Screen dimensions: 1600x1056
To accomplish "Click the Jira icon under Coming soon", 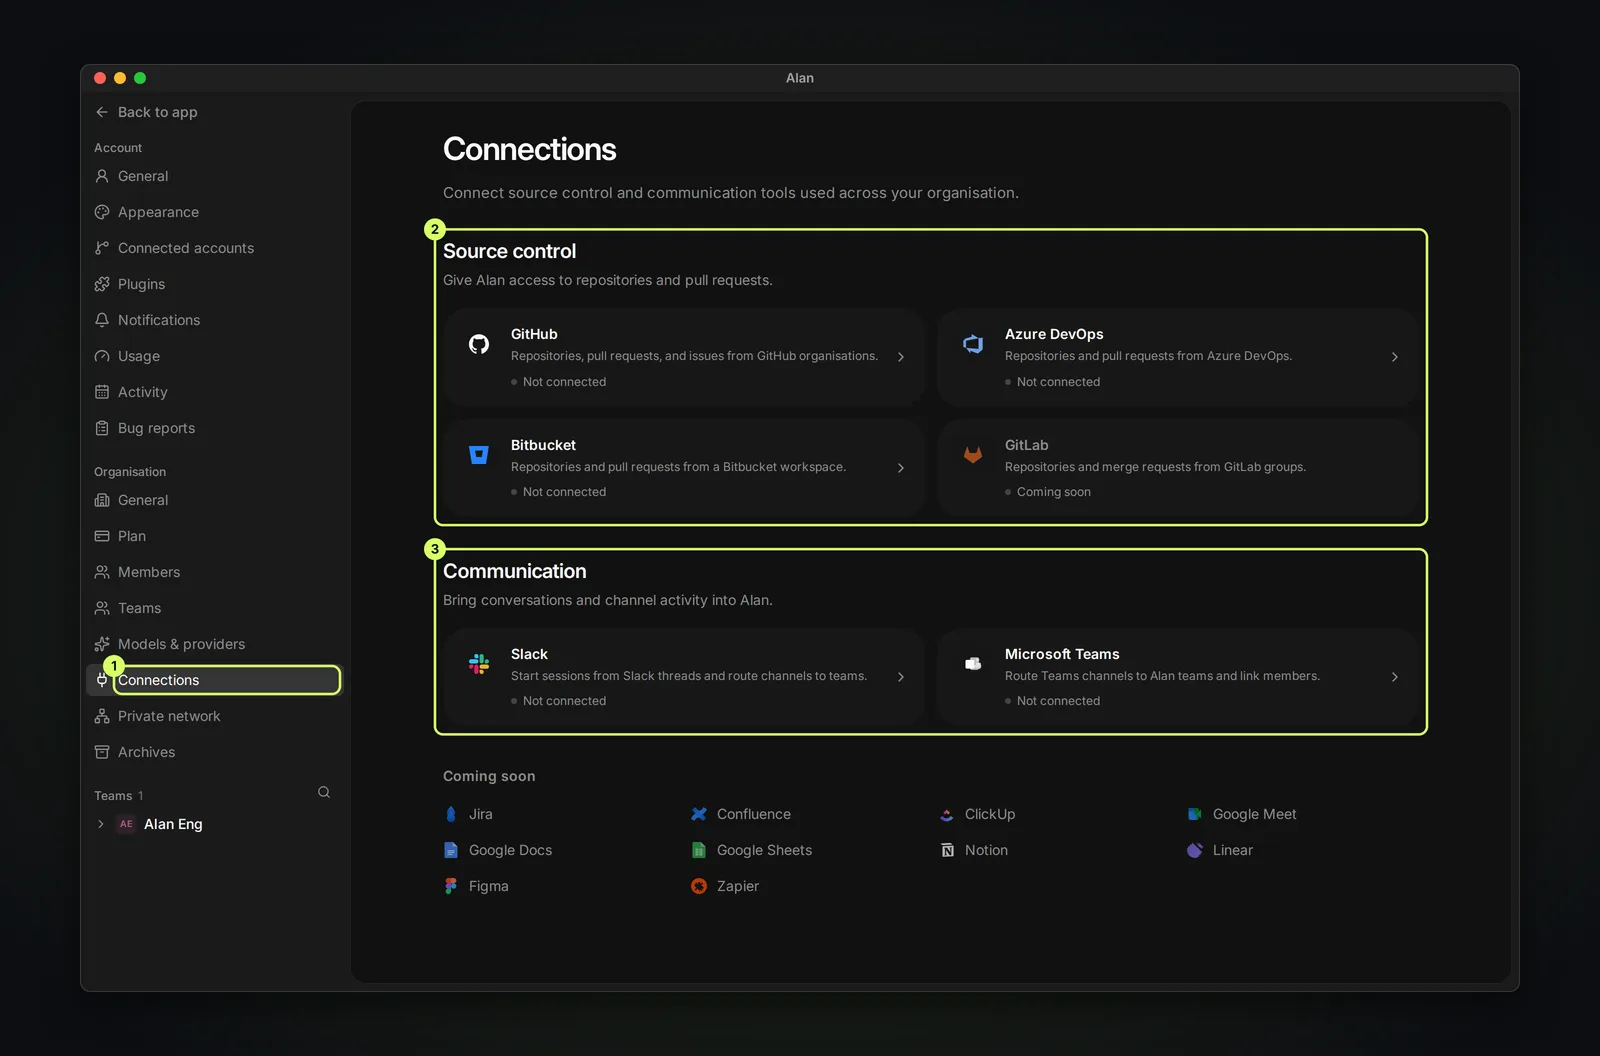I will coord(451,814).
